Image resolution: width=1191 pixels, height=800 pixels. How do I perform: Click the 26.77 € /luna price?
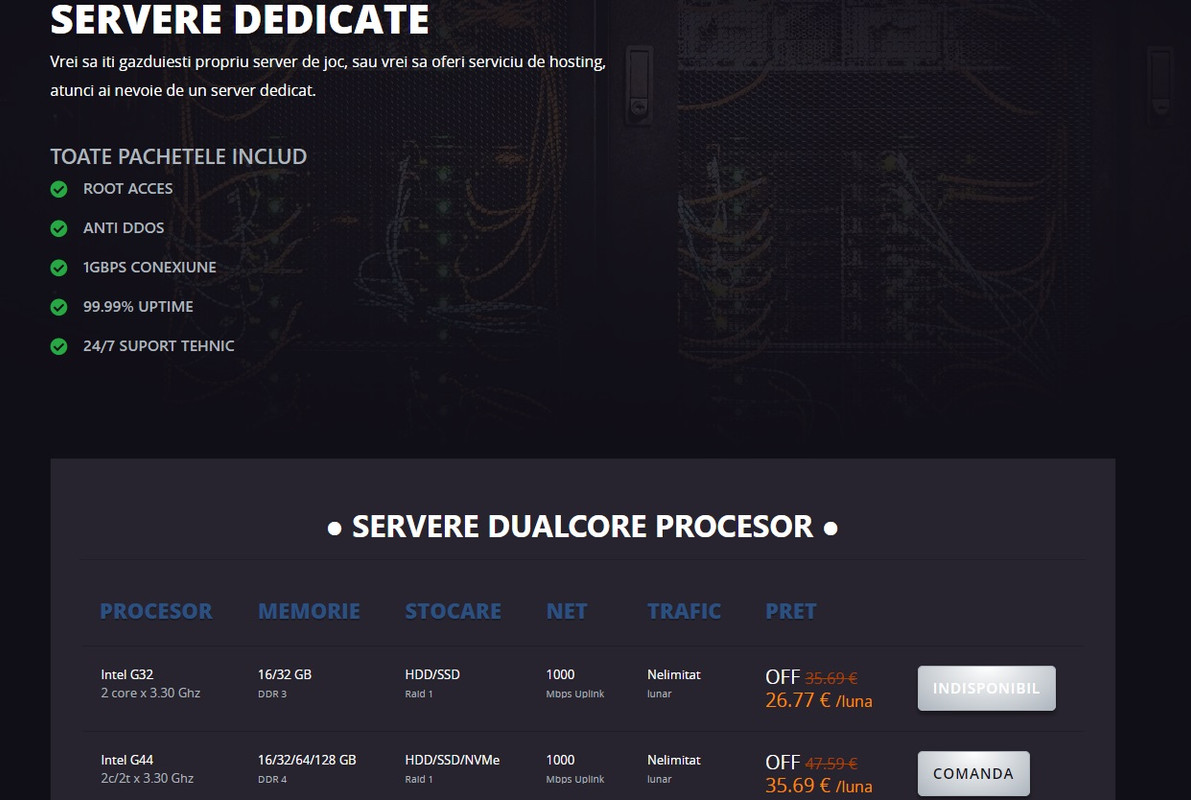click(819, 700)
